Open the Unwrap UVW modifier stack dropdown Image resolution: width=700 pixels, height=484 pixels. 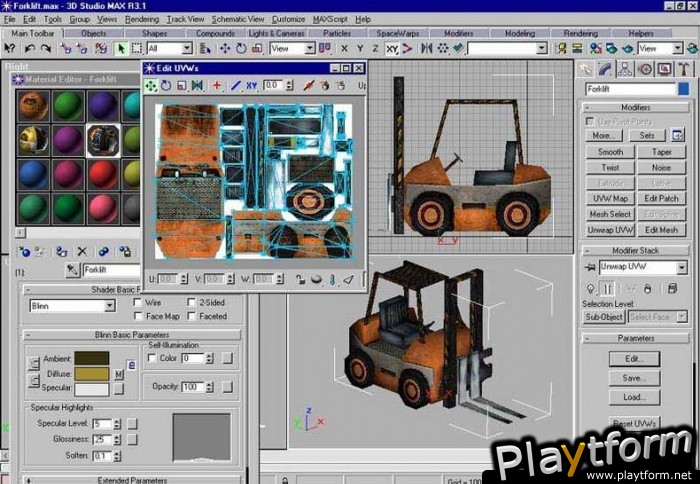pos(680,268)
